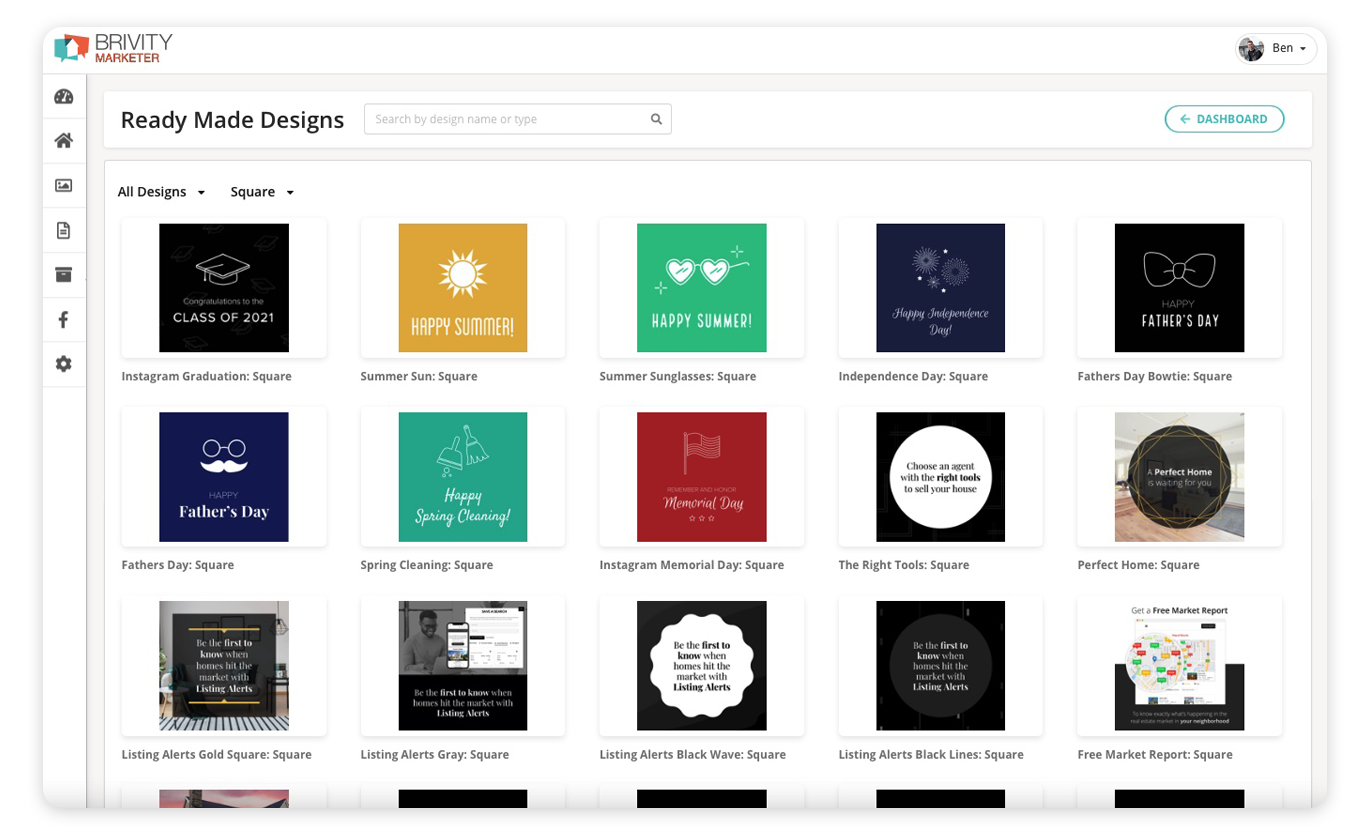Select Listing Alerts Gray thumbnail

462,666
